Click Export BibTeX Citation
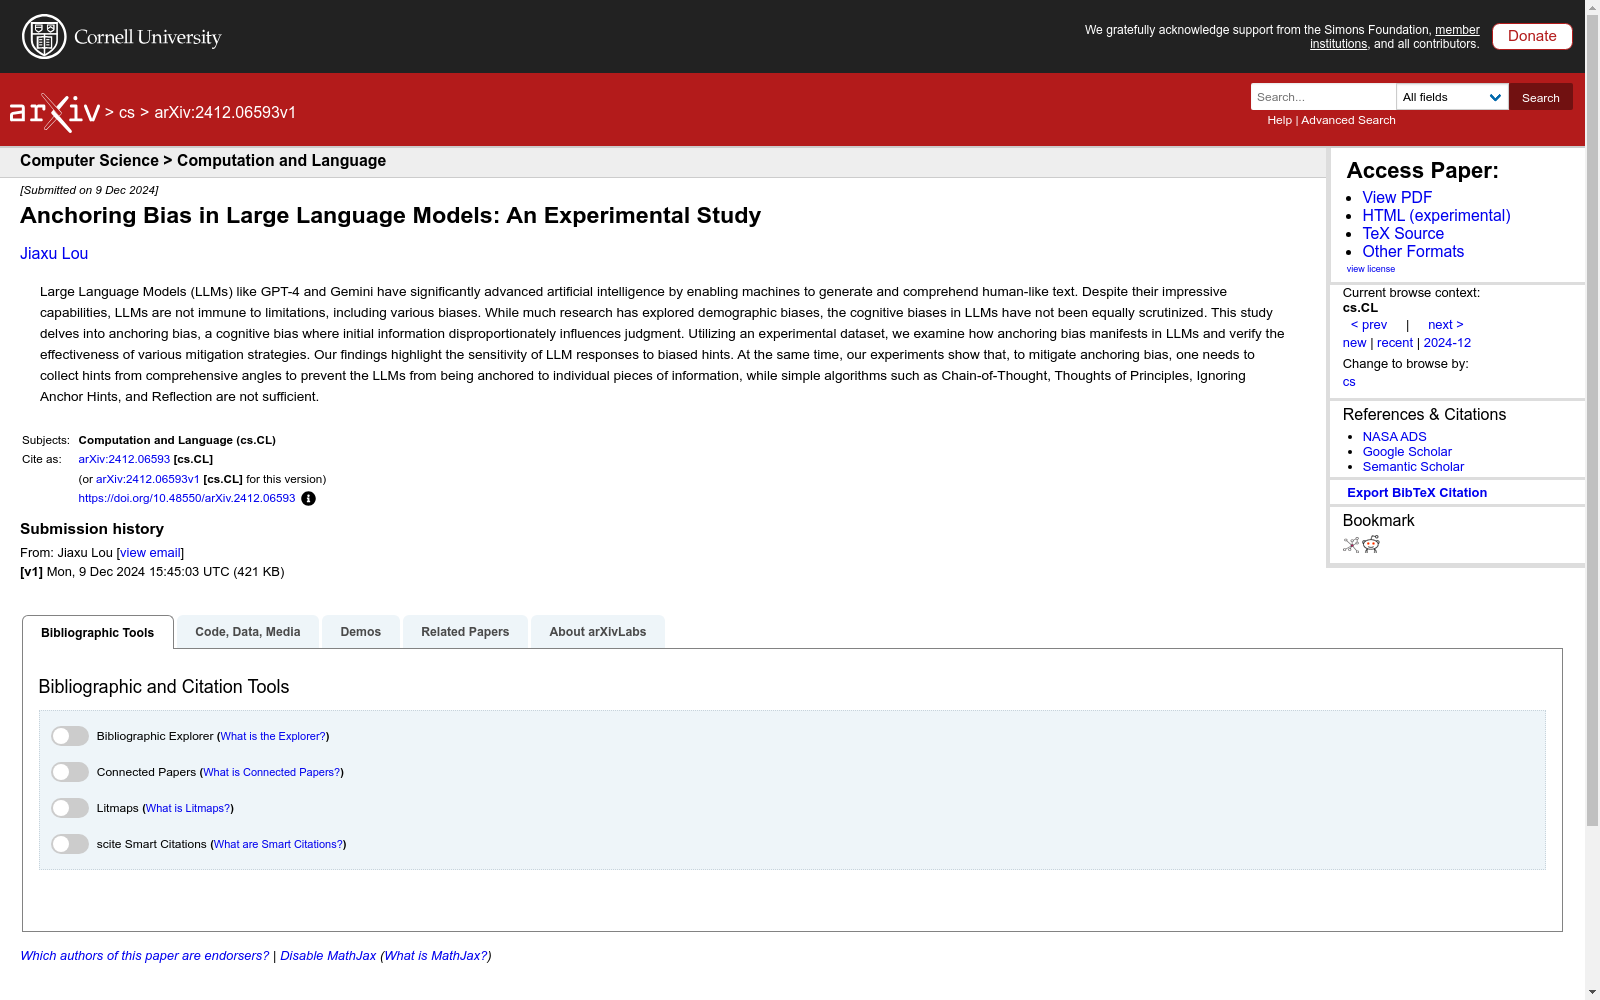 pos(1416,492)
